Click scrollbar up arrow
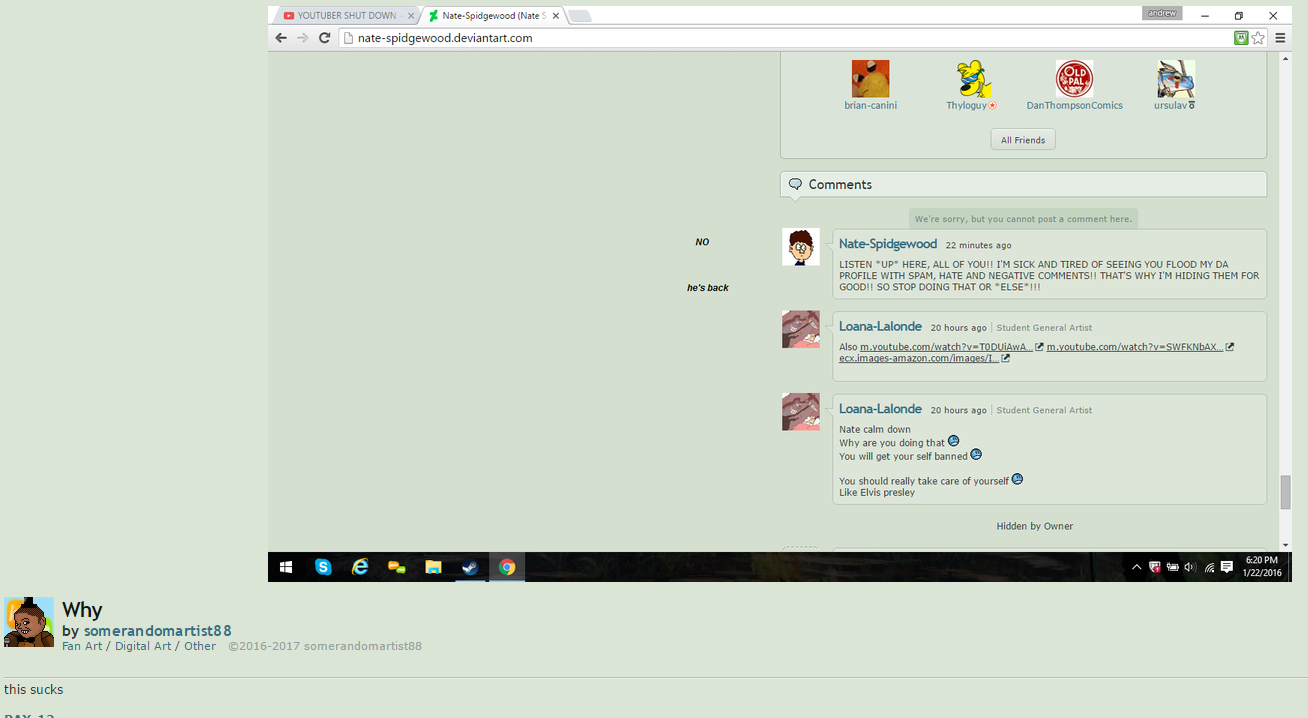Image resolution: width=1308 pixels, height=718 pixels. [x=1285, y=59]
